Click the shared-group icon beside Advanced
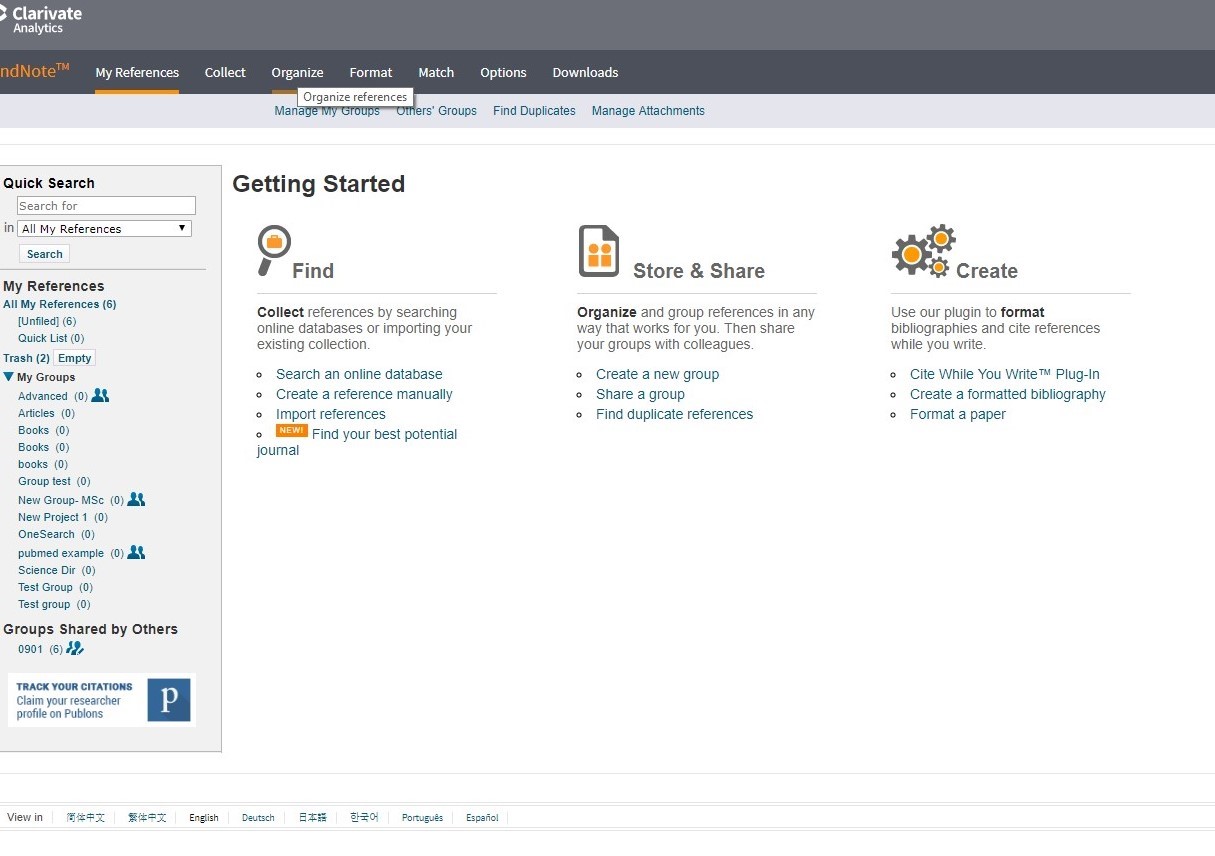Screen dimensions: 1215x856 tap(100, 395)
